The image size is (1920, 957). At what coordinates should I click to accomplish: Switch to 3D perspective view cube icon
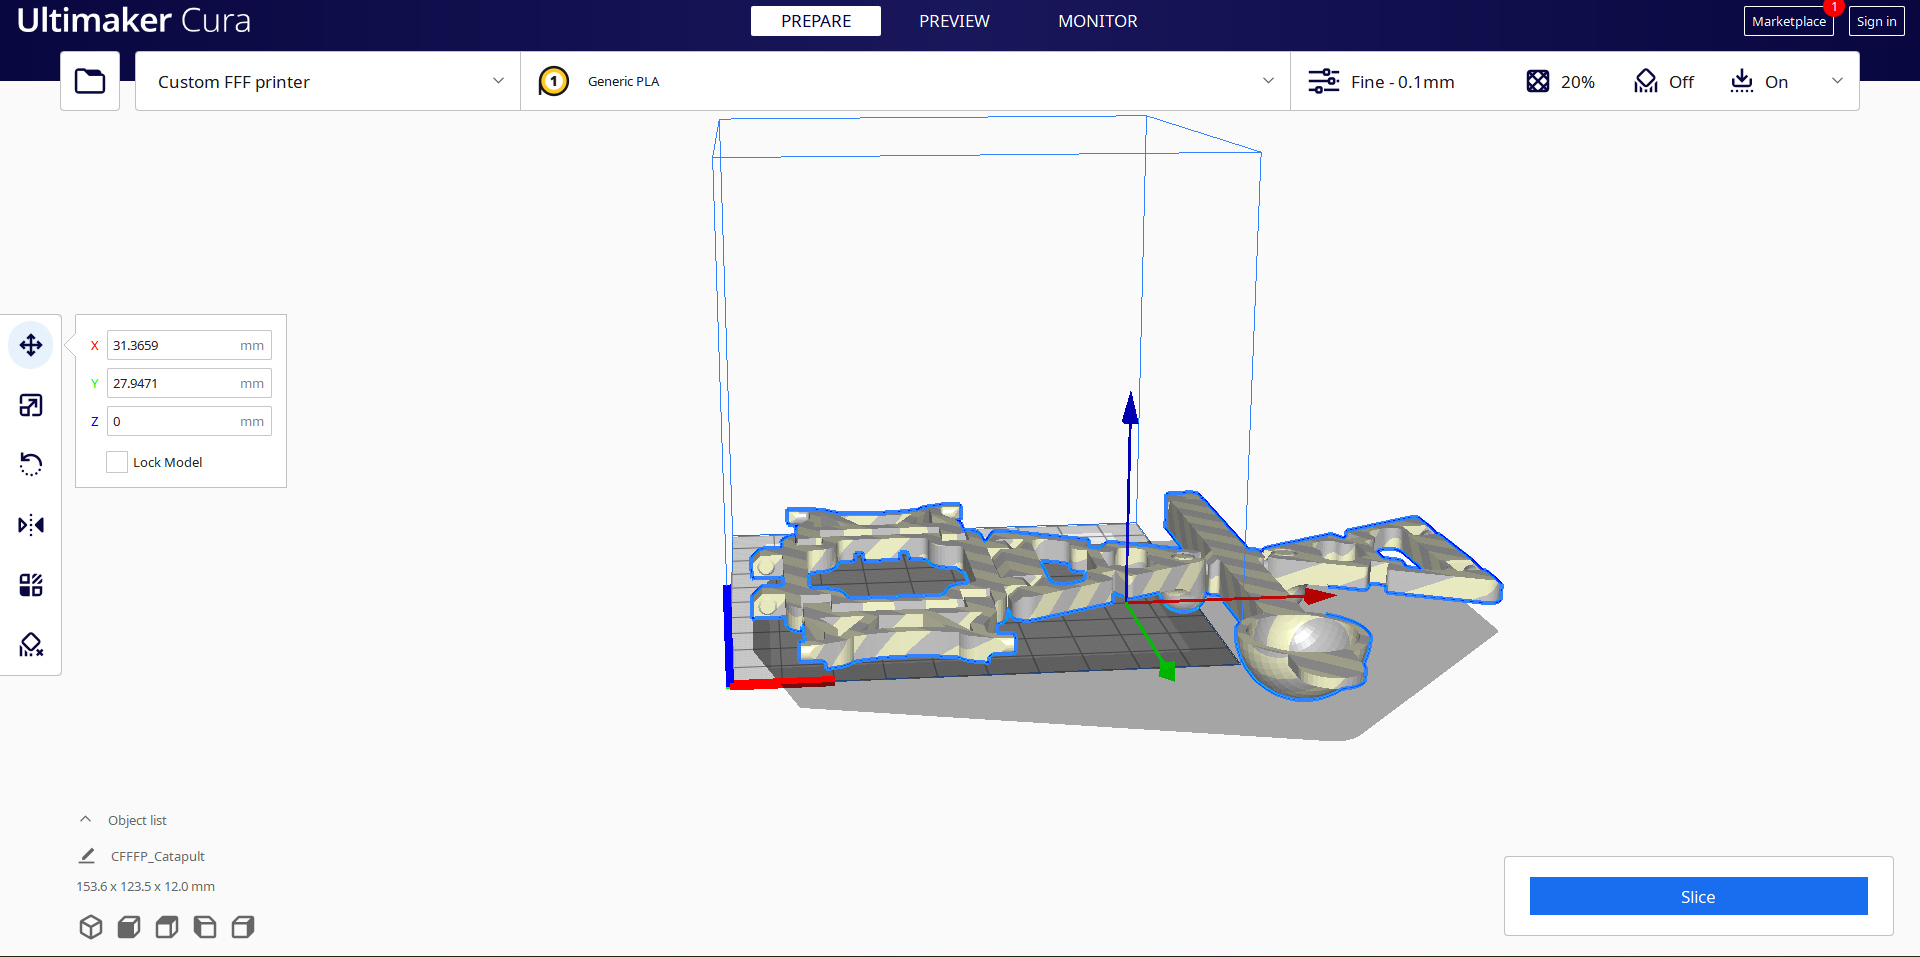91,927
